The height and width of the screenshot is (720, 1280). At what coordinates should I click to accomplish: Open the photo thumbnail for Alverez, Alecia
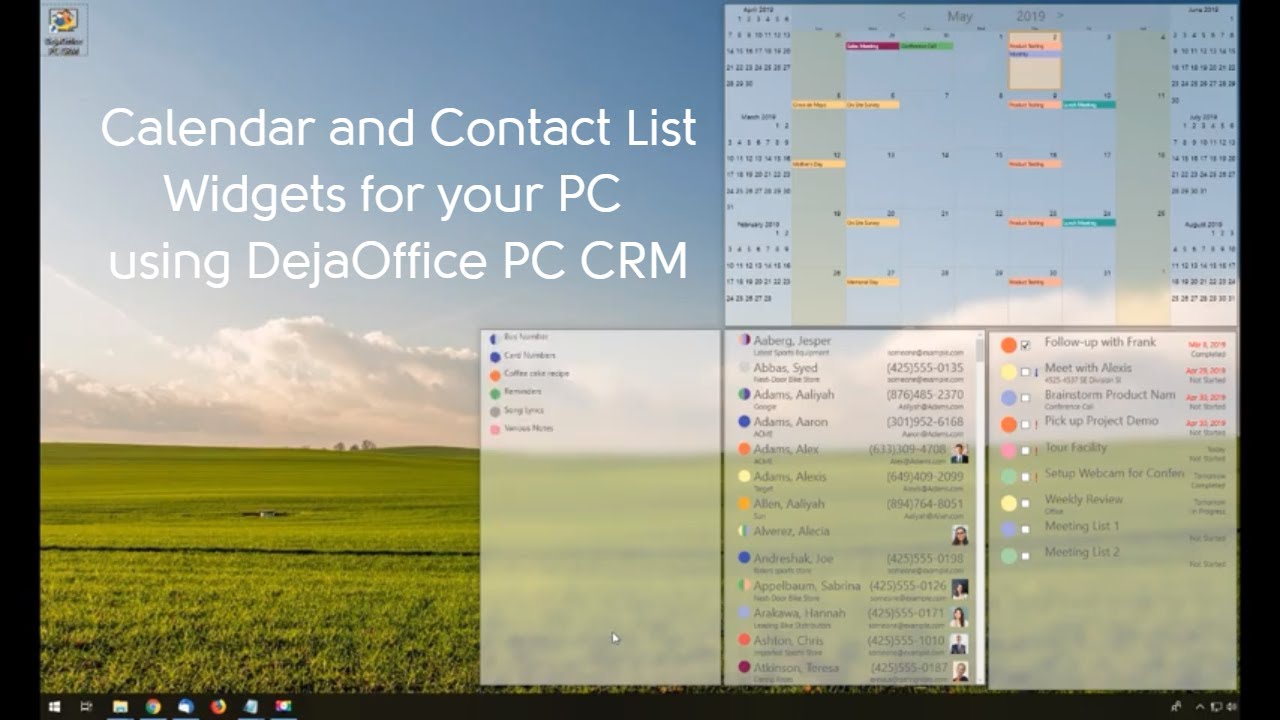pos(959,535)
